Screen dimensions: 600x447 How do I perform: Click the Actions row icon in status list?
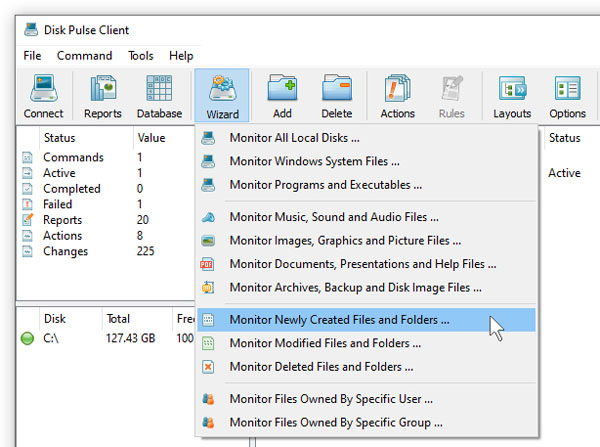click(x=27, y=236)
